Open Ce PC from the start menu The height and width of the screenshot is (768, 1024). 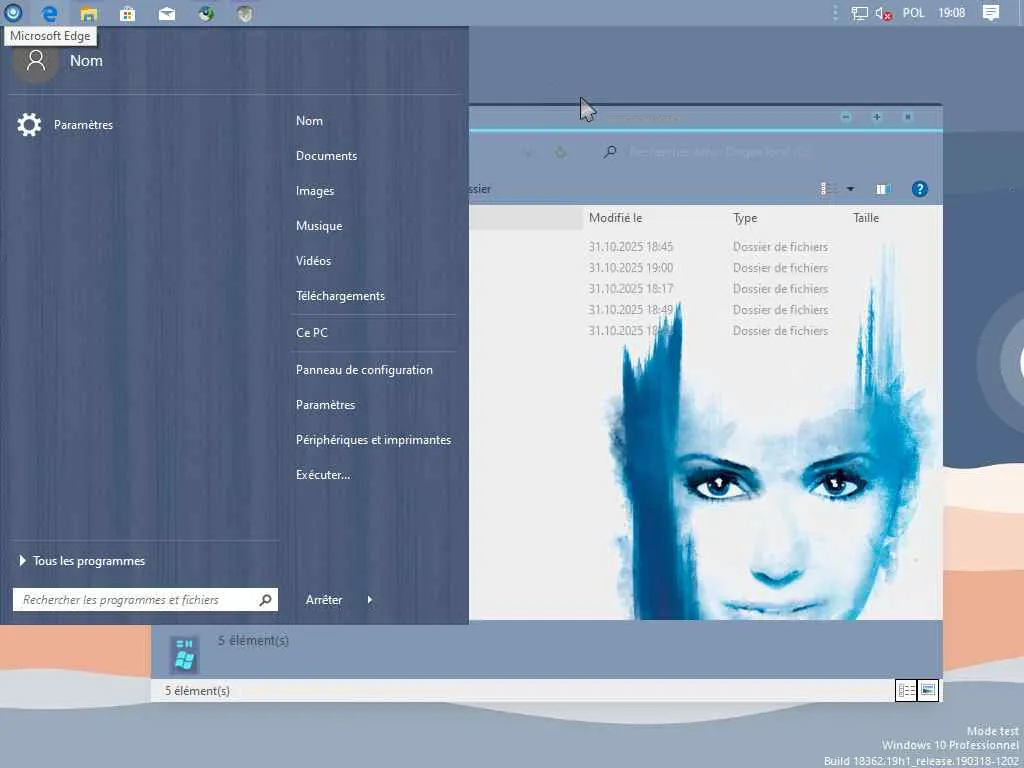[x=312, y=332]
